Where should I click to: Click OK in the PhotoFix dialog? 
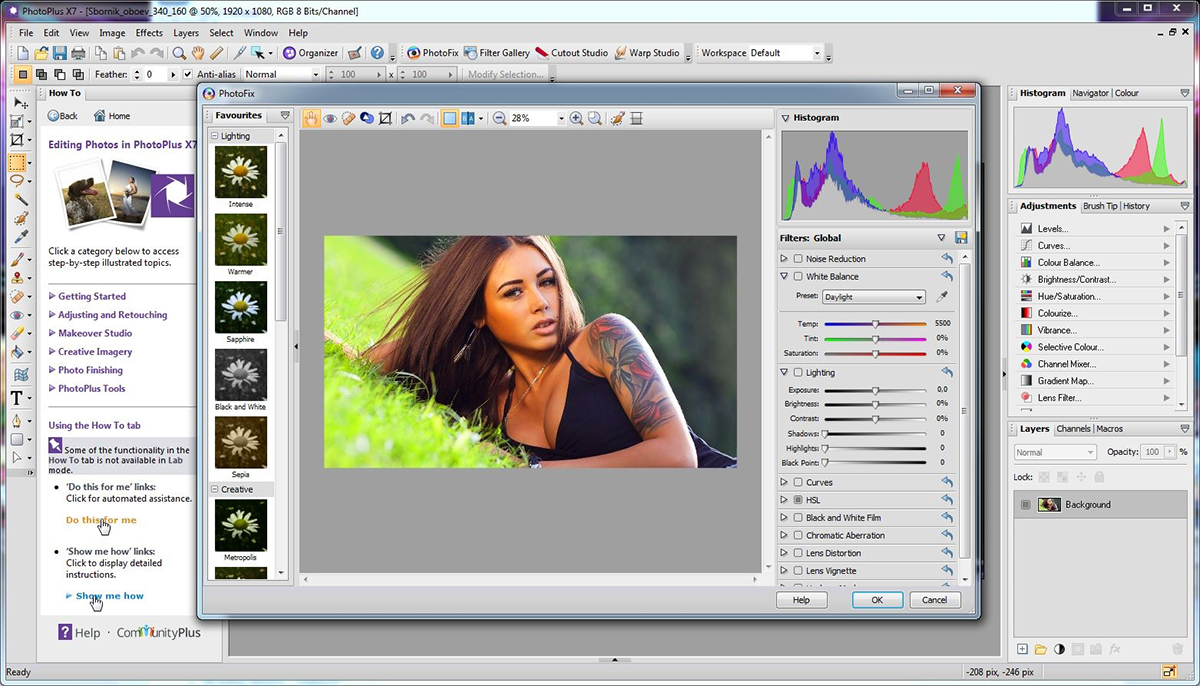[877, 600]
